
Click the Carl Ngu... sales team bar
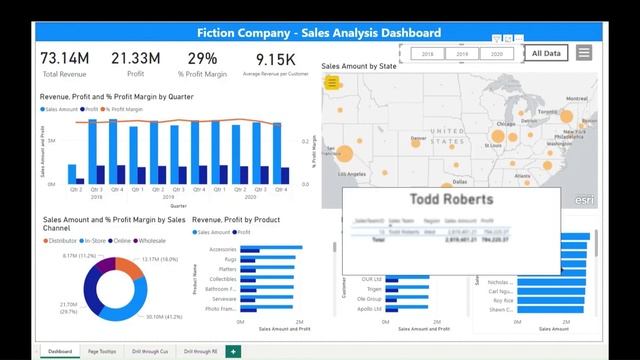[551, 291]
